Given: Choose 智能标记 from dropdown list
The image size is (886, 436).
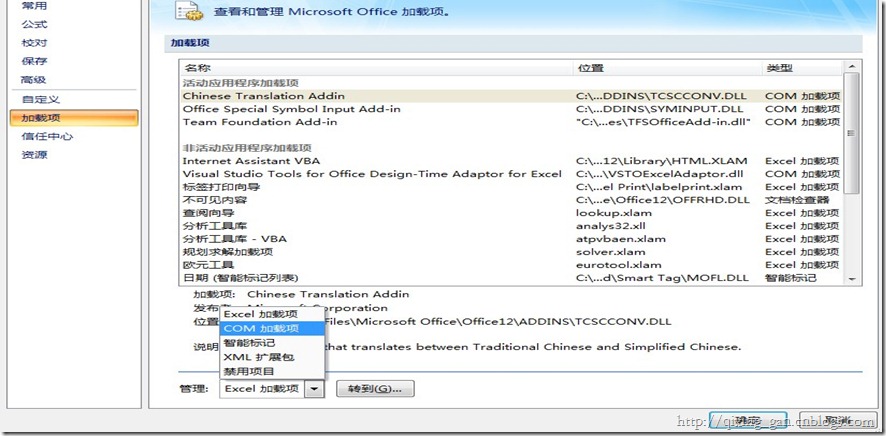Looking at the screenshot, I should 272,343.
